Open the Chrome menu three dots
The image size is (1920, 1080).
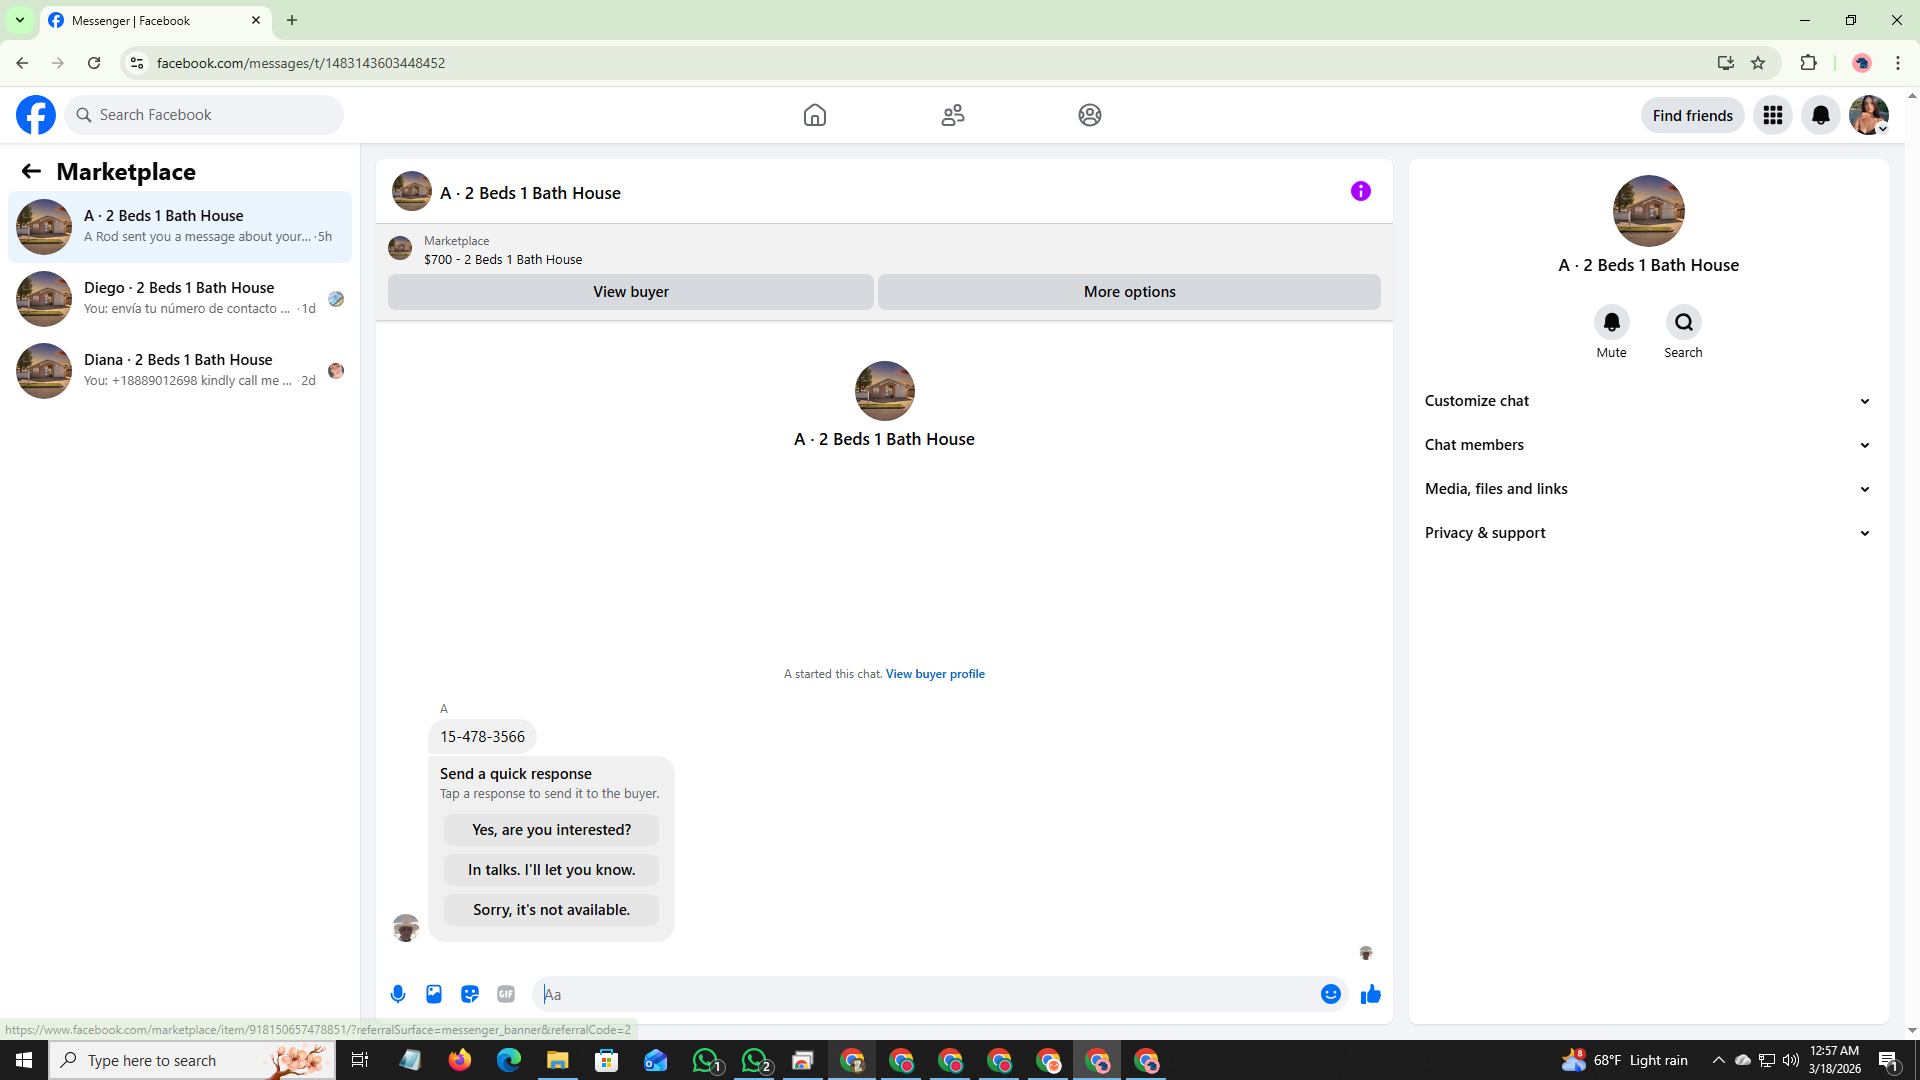pyautogui.click(x=1898, y=63)
